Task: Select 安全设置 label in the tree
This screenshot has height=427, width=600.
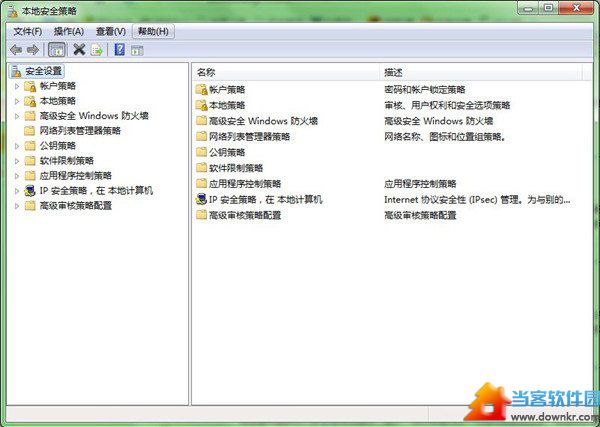Action: [x=44, y=71]
